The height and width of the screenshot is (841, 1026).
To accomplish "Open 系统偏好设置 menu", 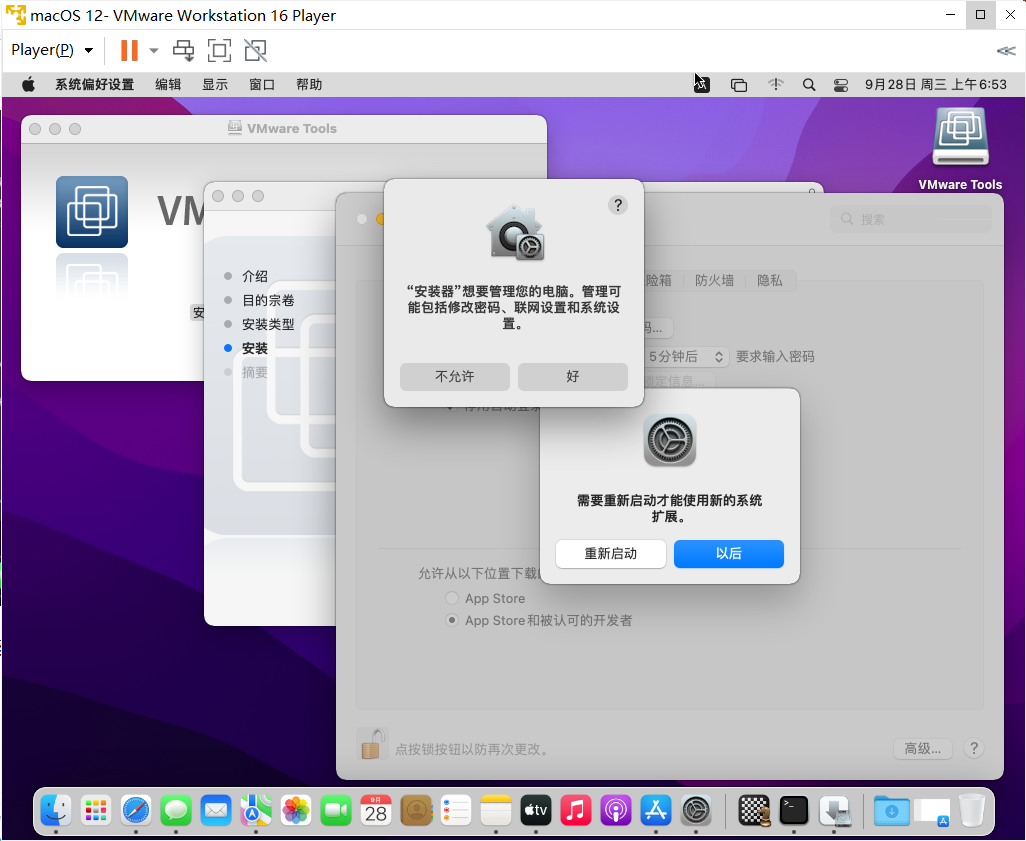I will coord(94,84).
